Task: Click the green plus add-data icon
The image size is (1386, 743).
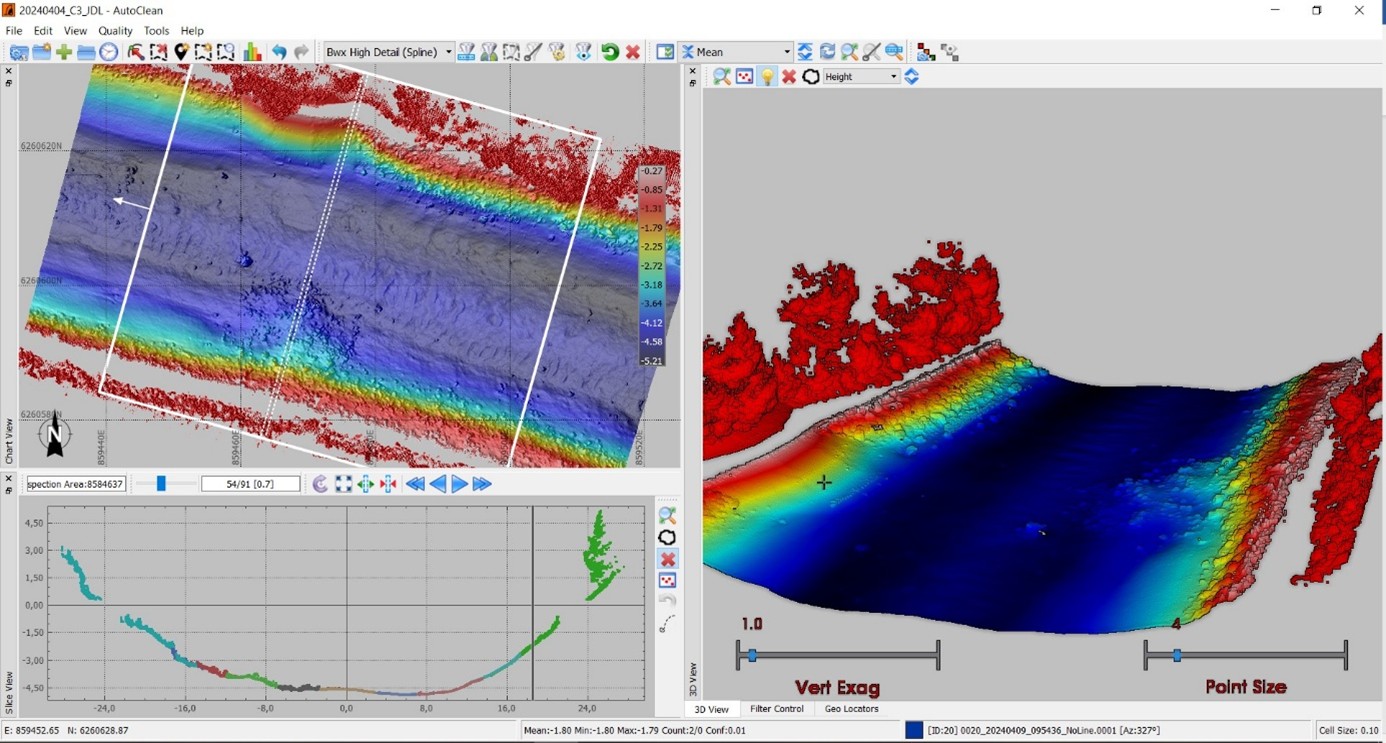Action: tap(64, 52)
